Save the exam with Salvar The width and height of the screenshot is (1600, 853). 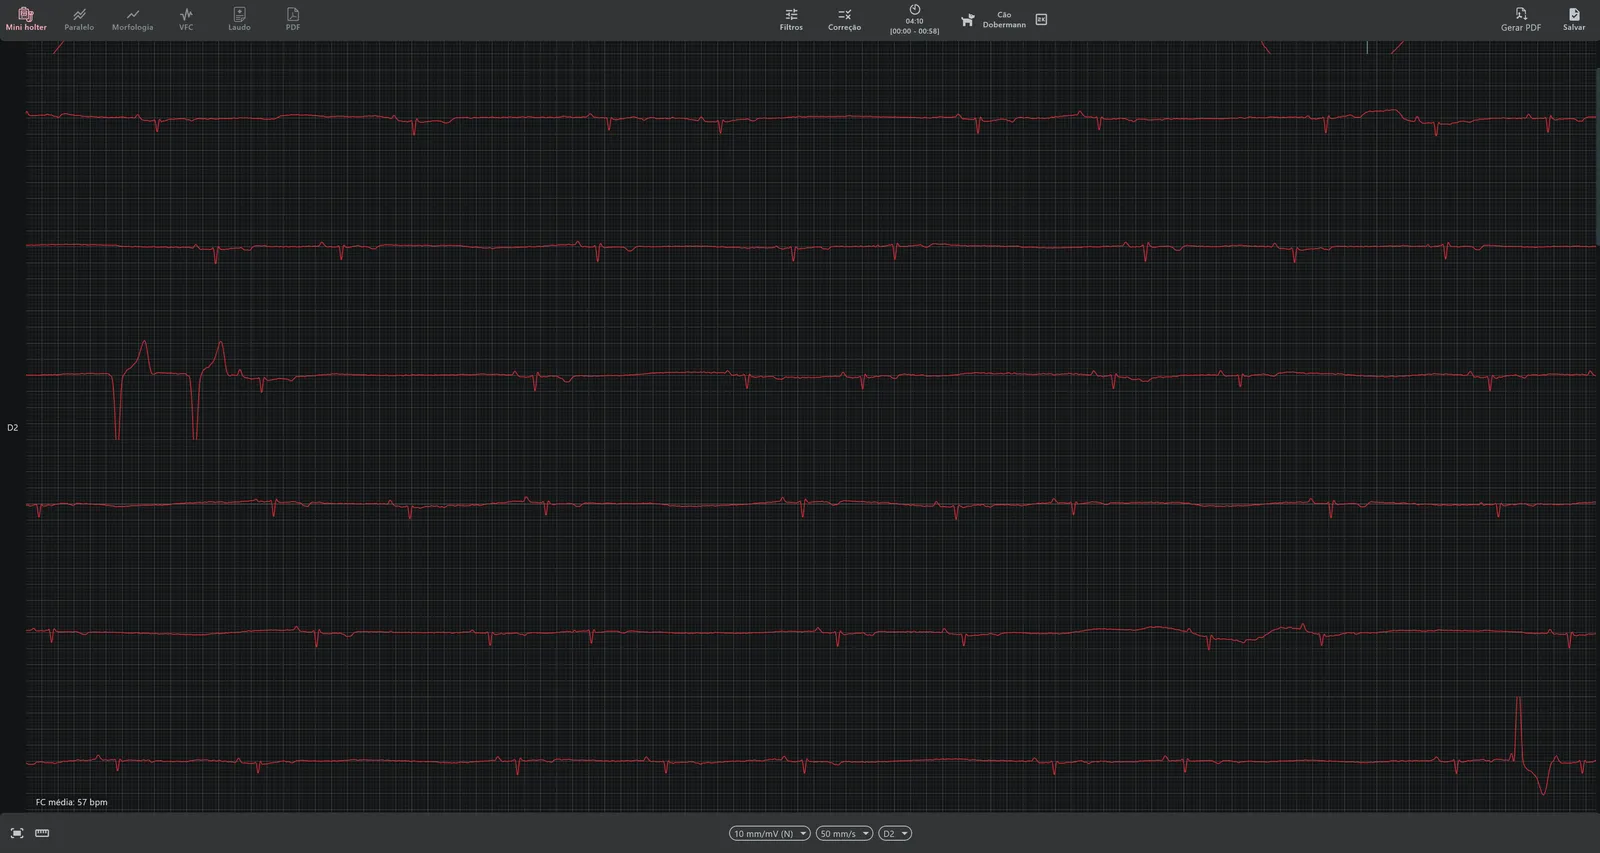coord(1574,19)
